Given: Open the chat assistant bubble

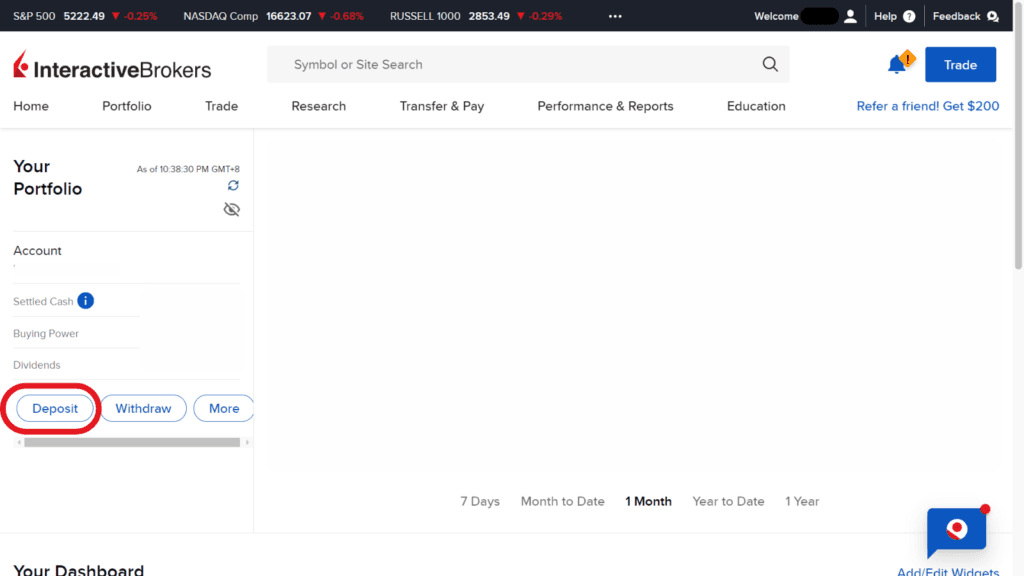Looking at the screenshot, I should [x=956, y=531].
